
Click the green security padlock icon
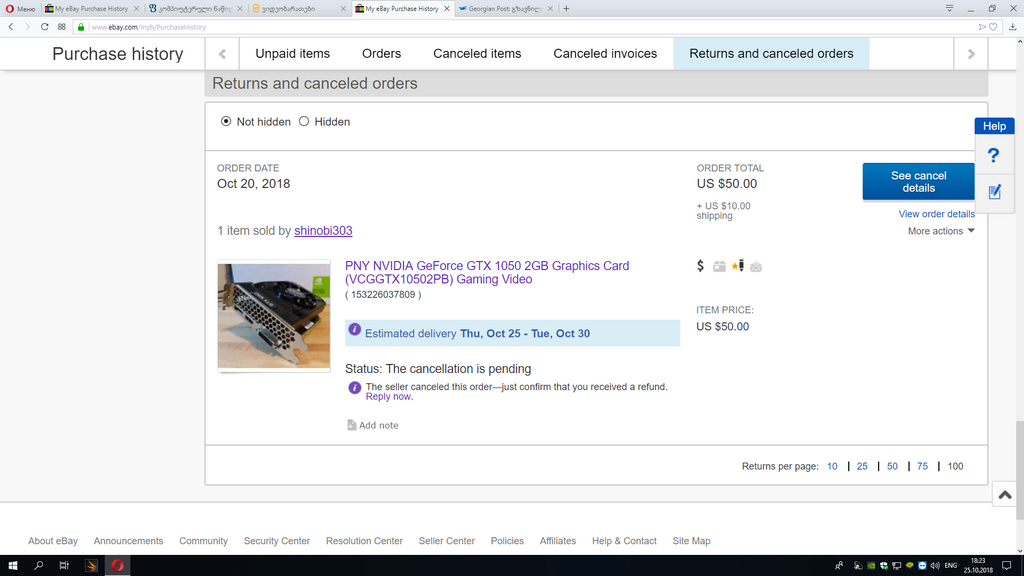(x=81, y=27)
